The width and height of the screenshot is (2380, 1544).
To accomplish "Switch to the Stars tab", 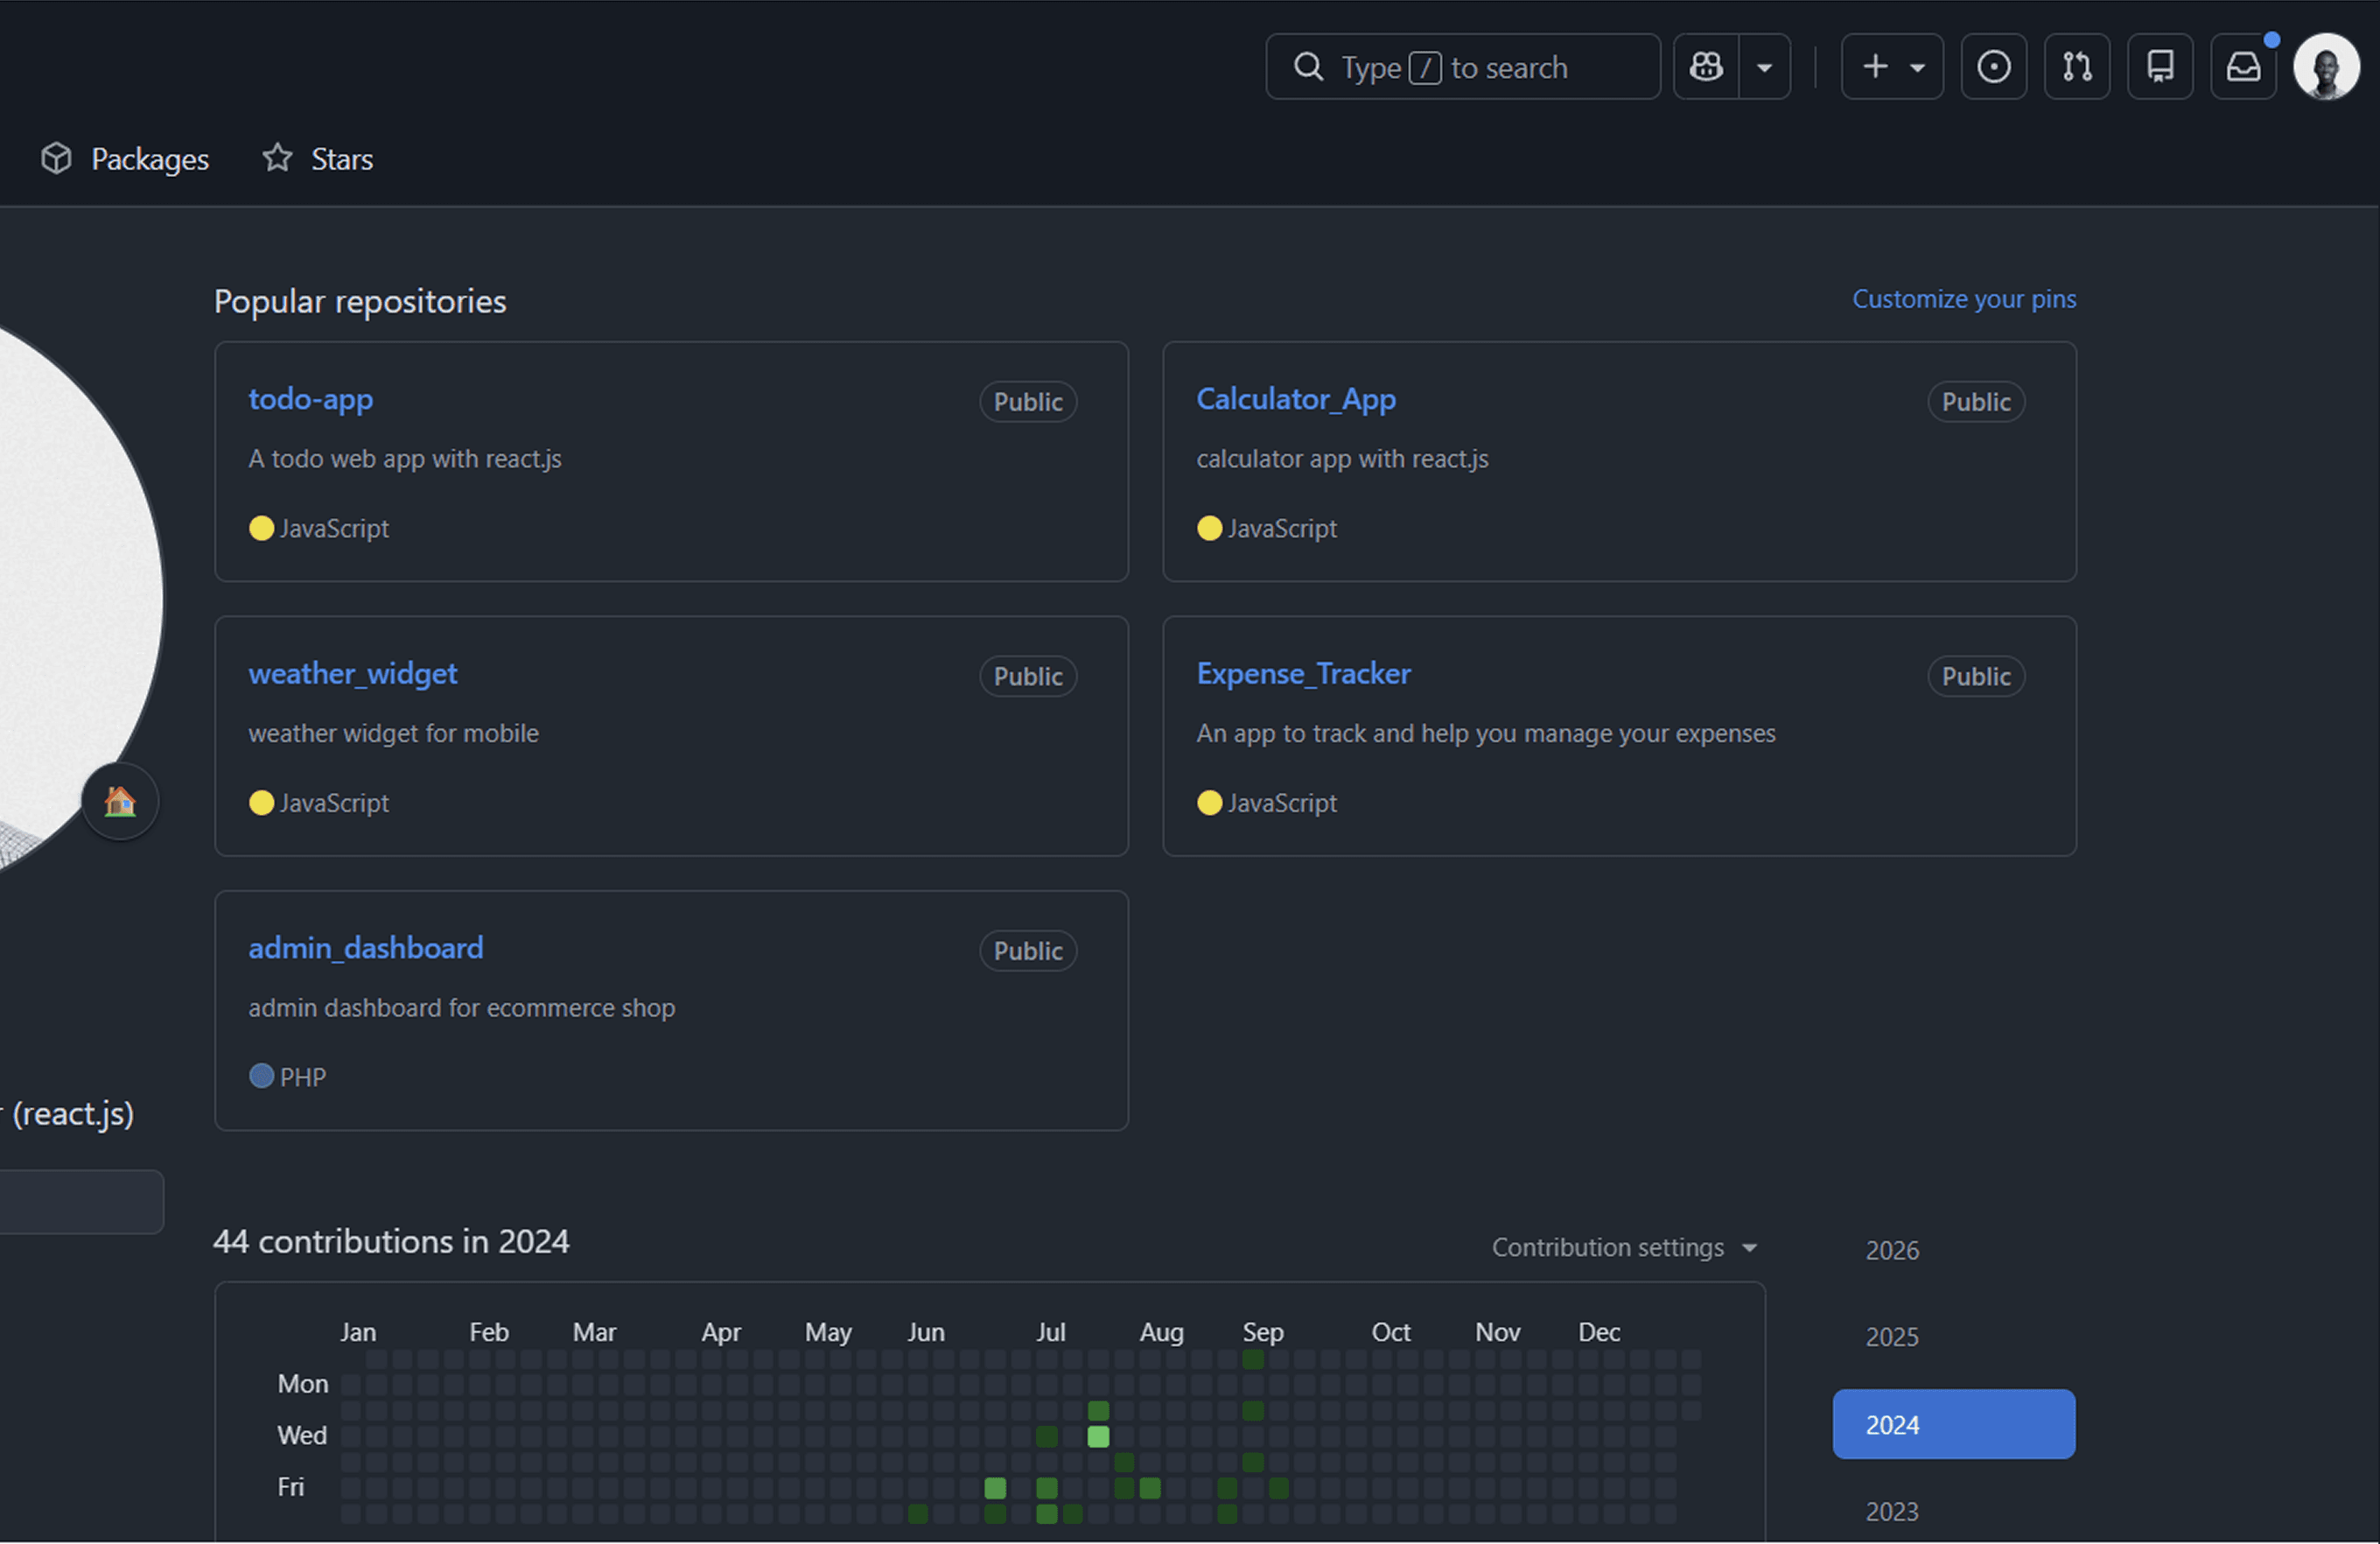I will click(317, 158).
